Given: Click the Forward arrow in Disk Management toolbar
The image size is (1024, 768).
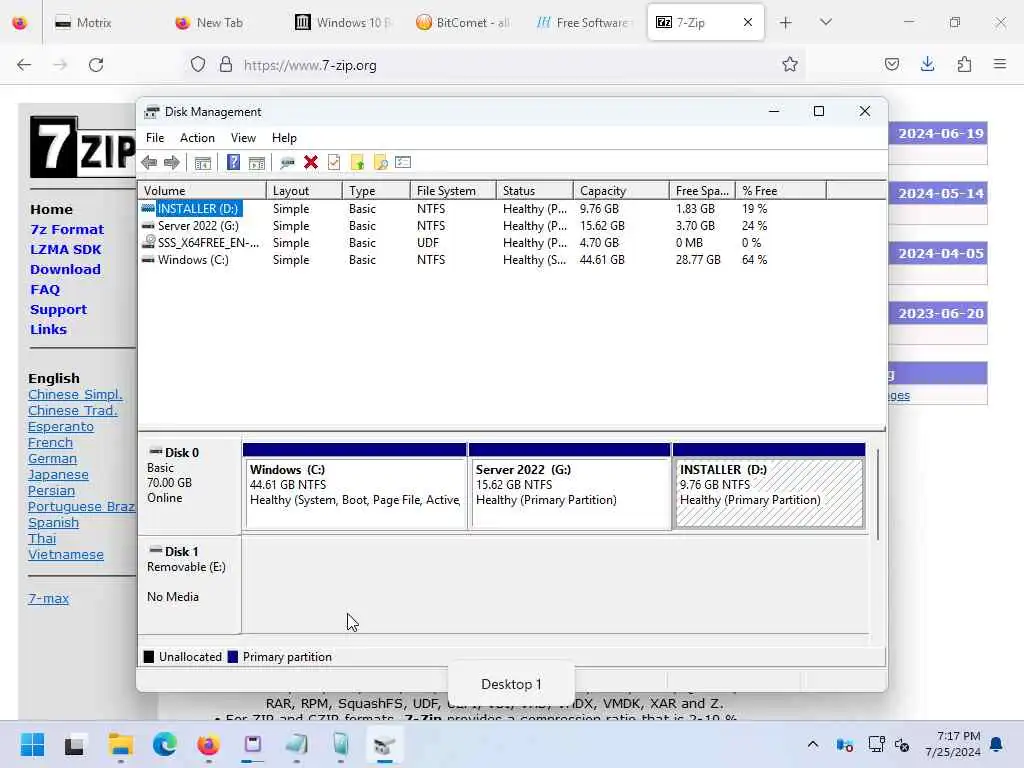Looking at the screenshot, I should pyautogui.click(x=172, y=163).
